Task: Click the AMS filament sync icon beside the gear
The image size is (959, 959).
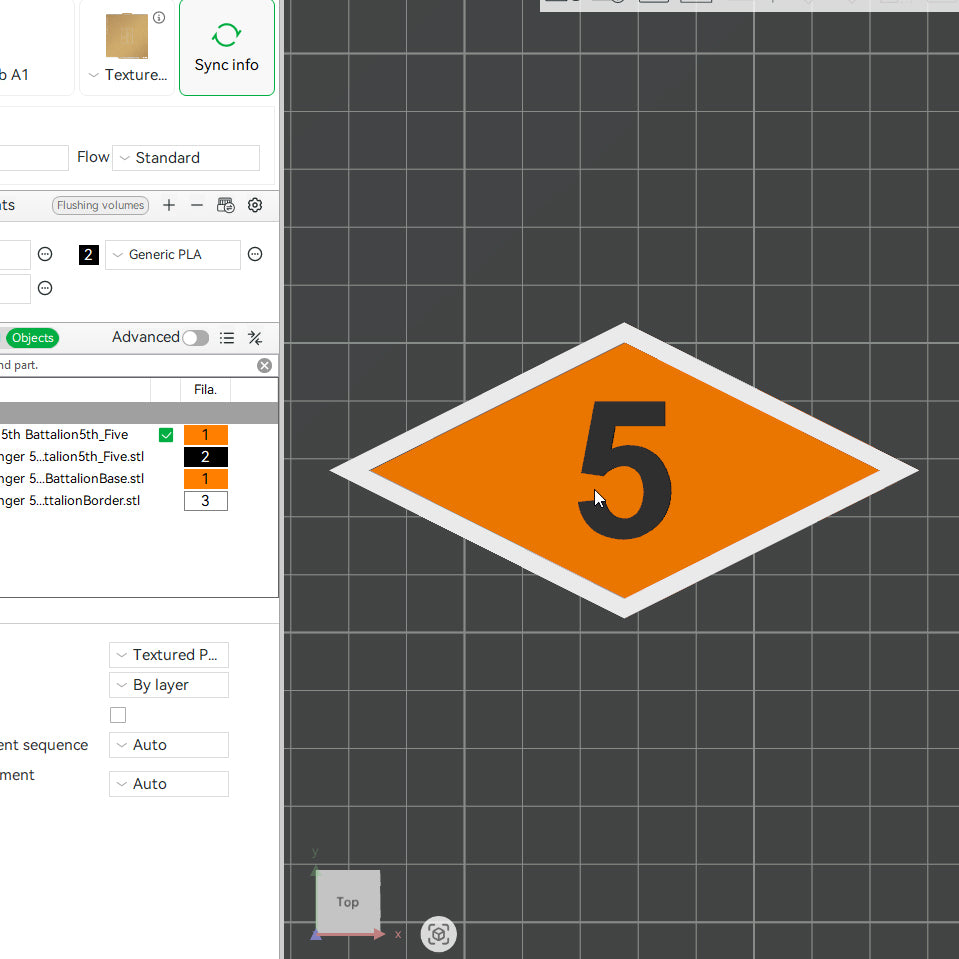Action: (x=226, y=205)
